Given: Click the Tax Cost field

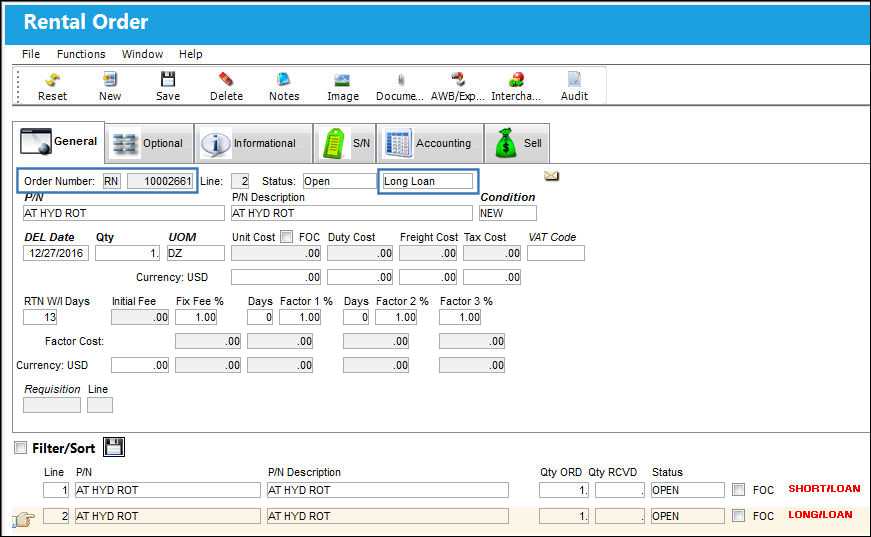Looking at the screenshot, I should click(492, 253).
